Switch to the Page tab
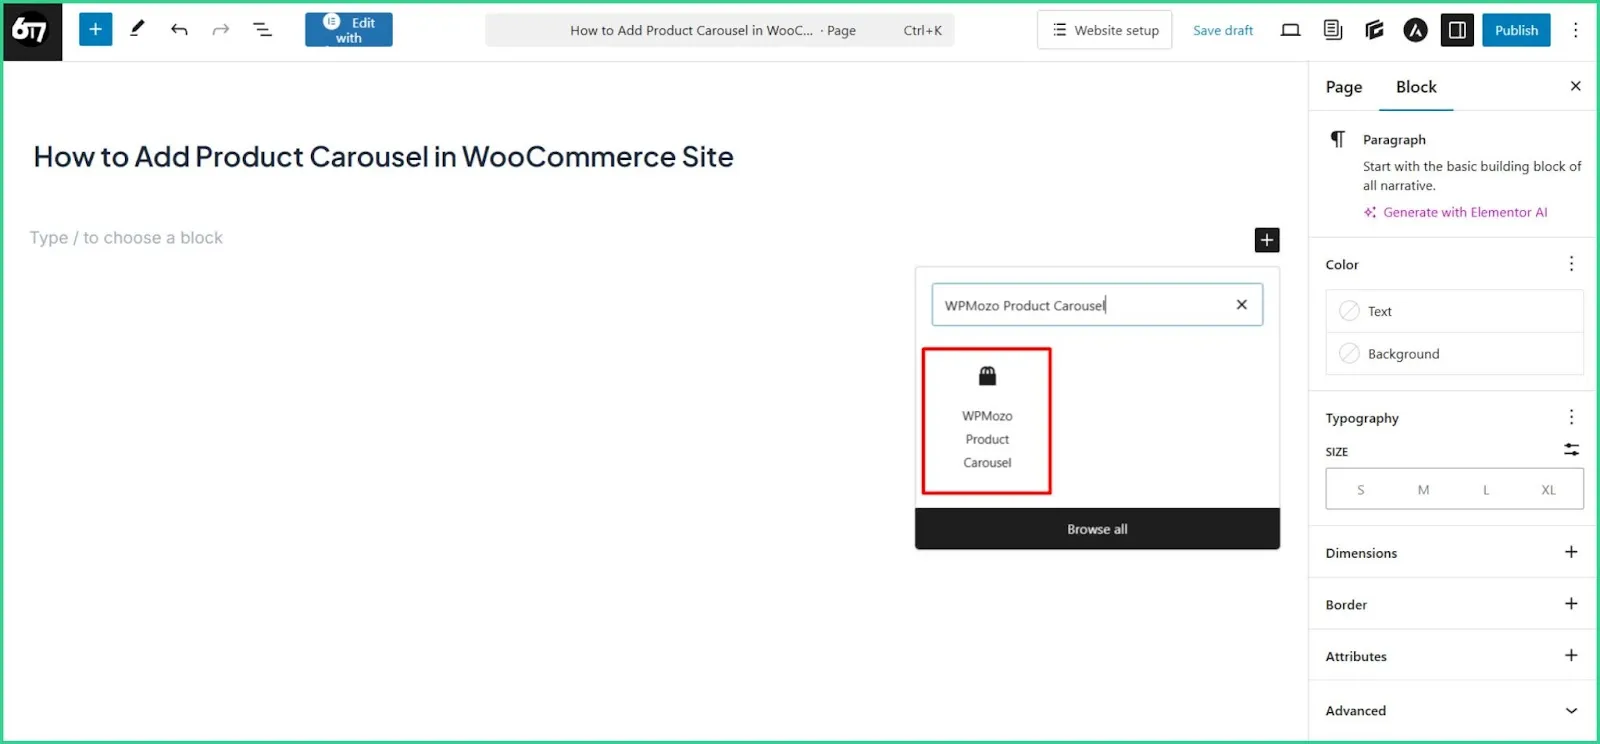 tap(1344, 87)
